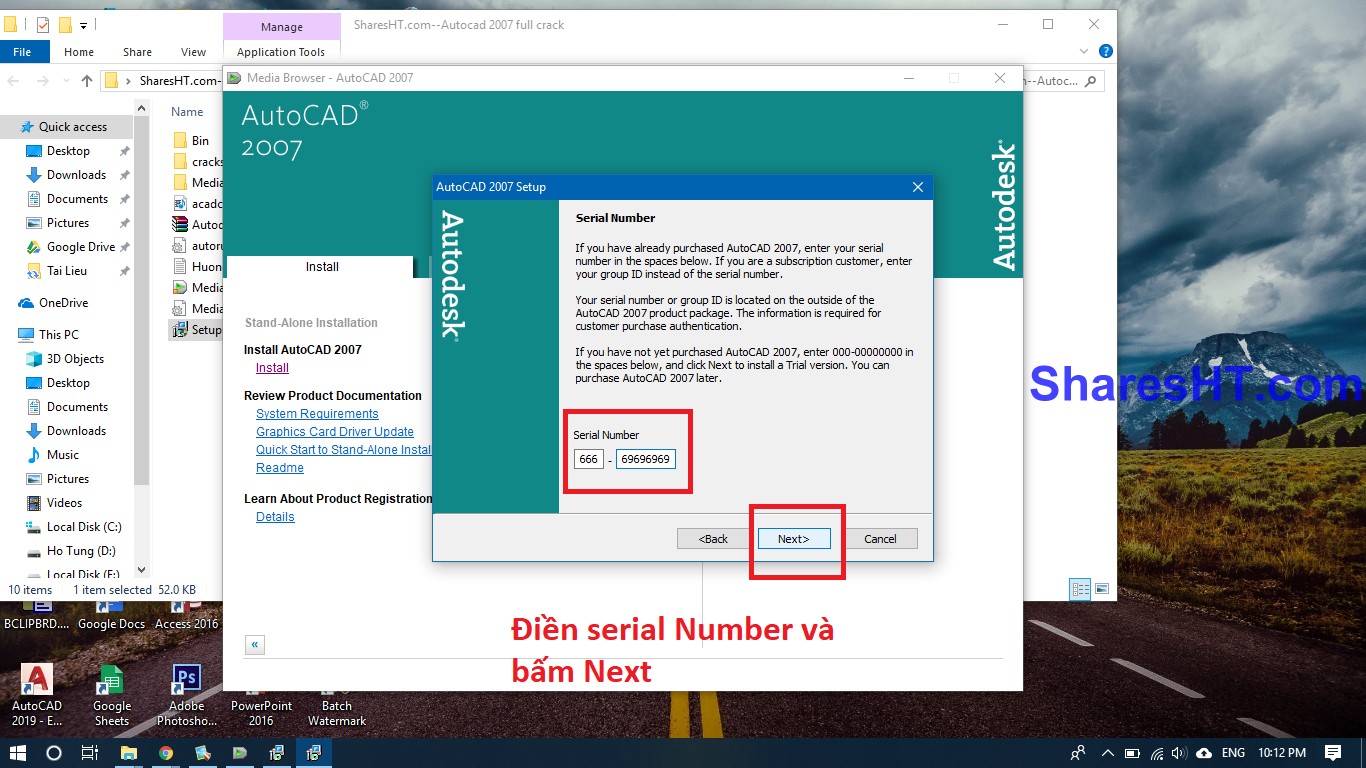
Task: Open the Windows Start menu
Action: coord(17,753)
